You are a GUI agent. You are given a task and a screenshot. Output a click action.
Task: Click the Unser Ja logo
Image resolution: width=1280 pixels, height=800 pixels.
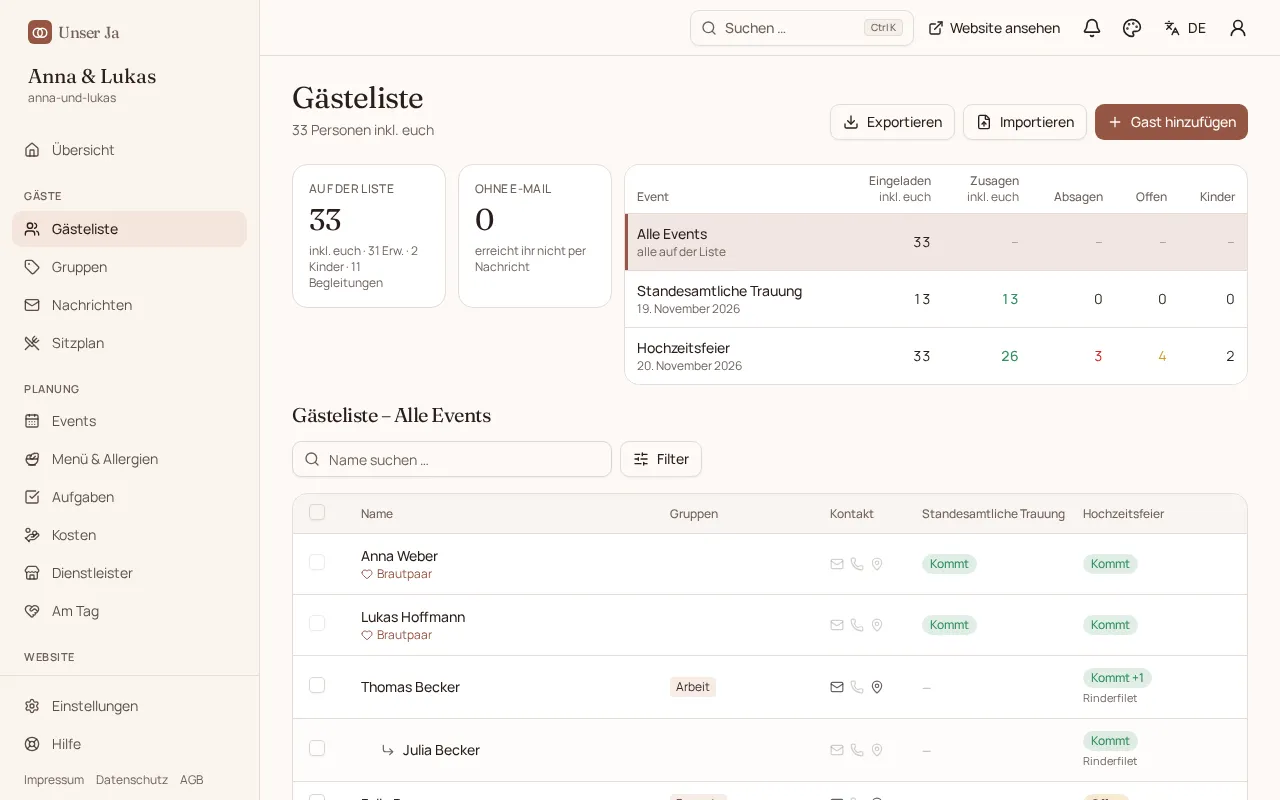74,32
